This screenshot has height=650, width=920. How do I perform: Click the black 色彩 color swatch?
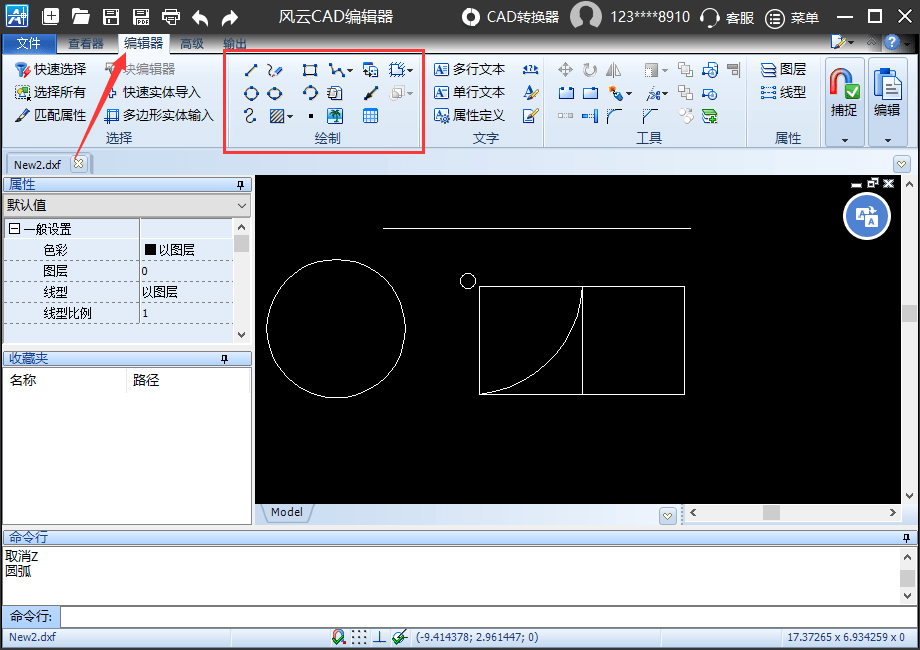coord(150,249)
